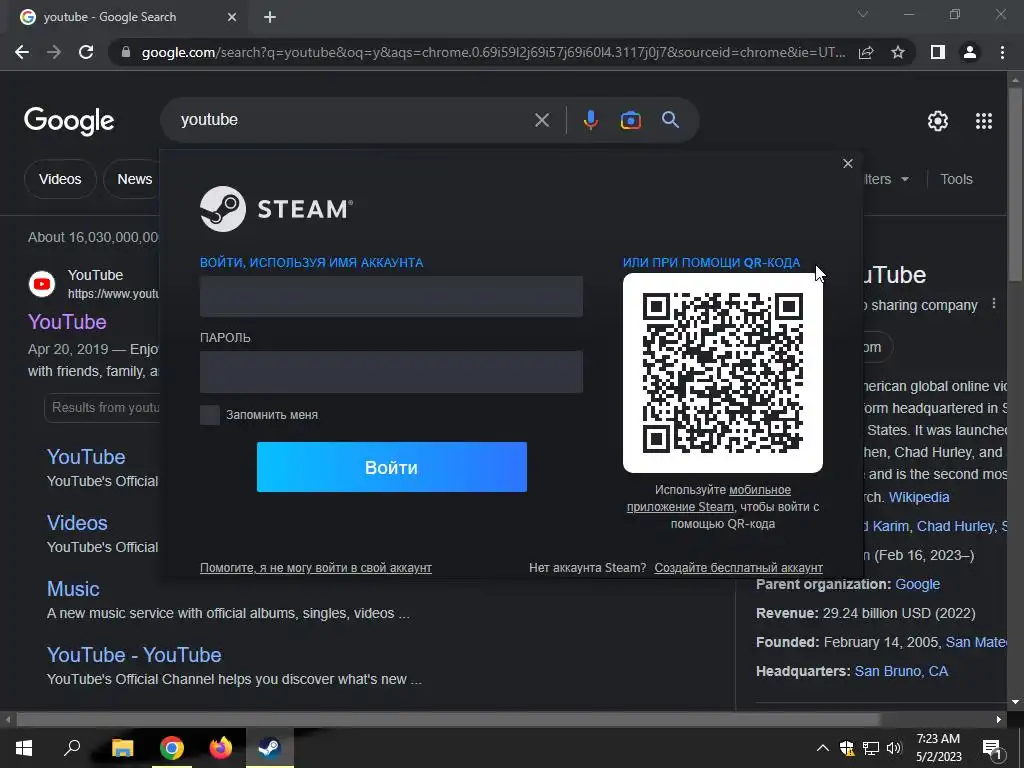Open a new Chrome tab

tap(270, 17)
